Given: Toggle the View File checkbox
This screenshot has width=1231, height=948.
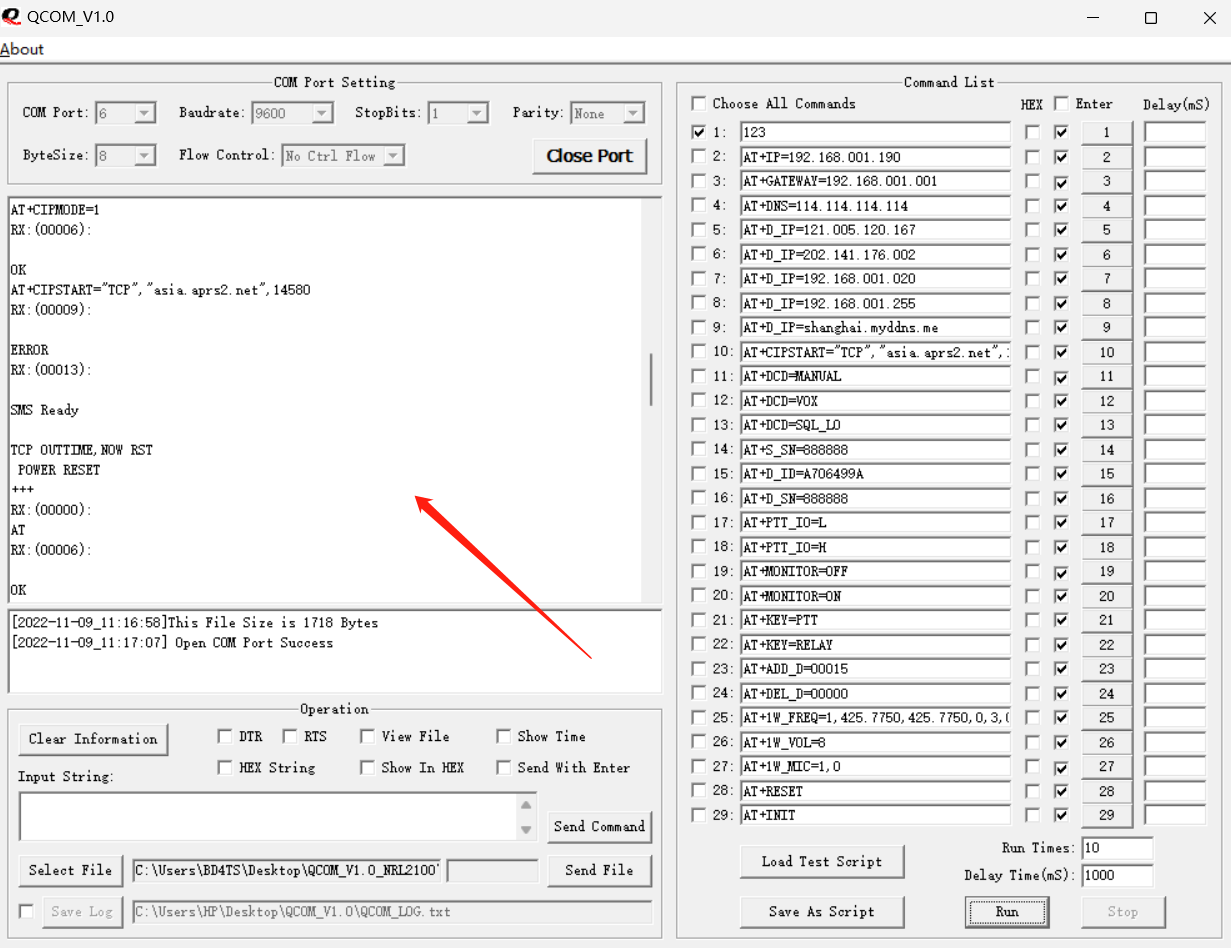Looking at the screenshot, I should [367, 737].
